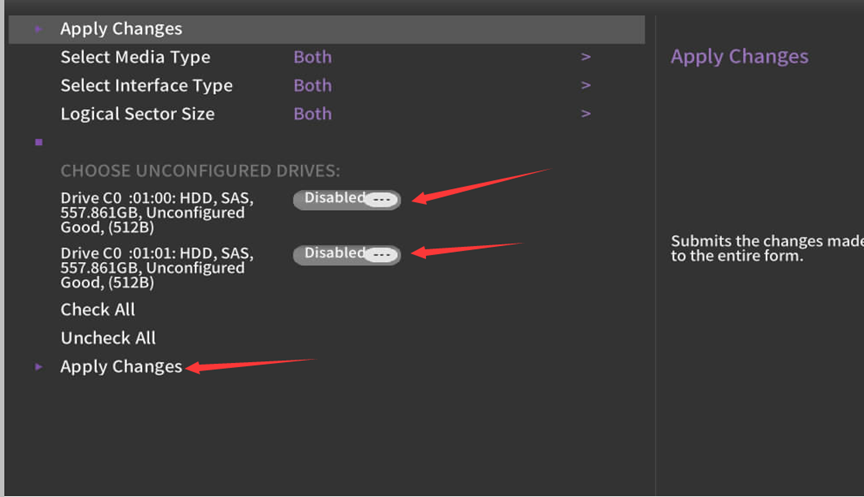
Task: Click the CHOOSE UNCONFIGURED DRIVES heading
Action: 200,171
